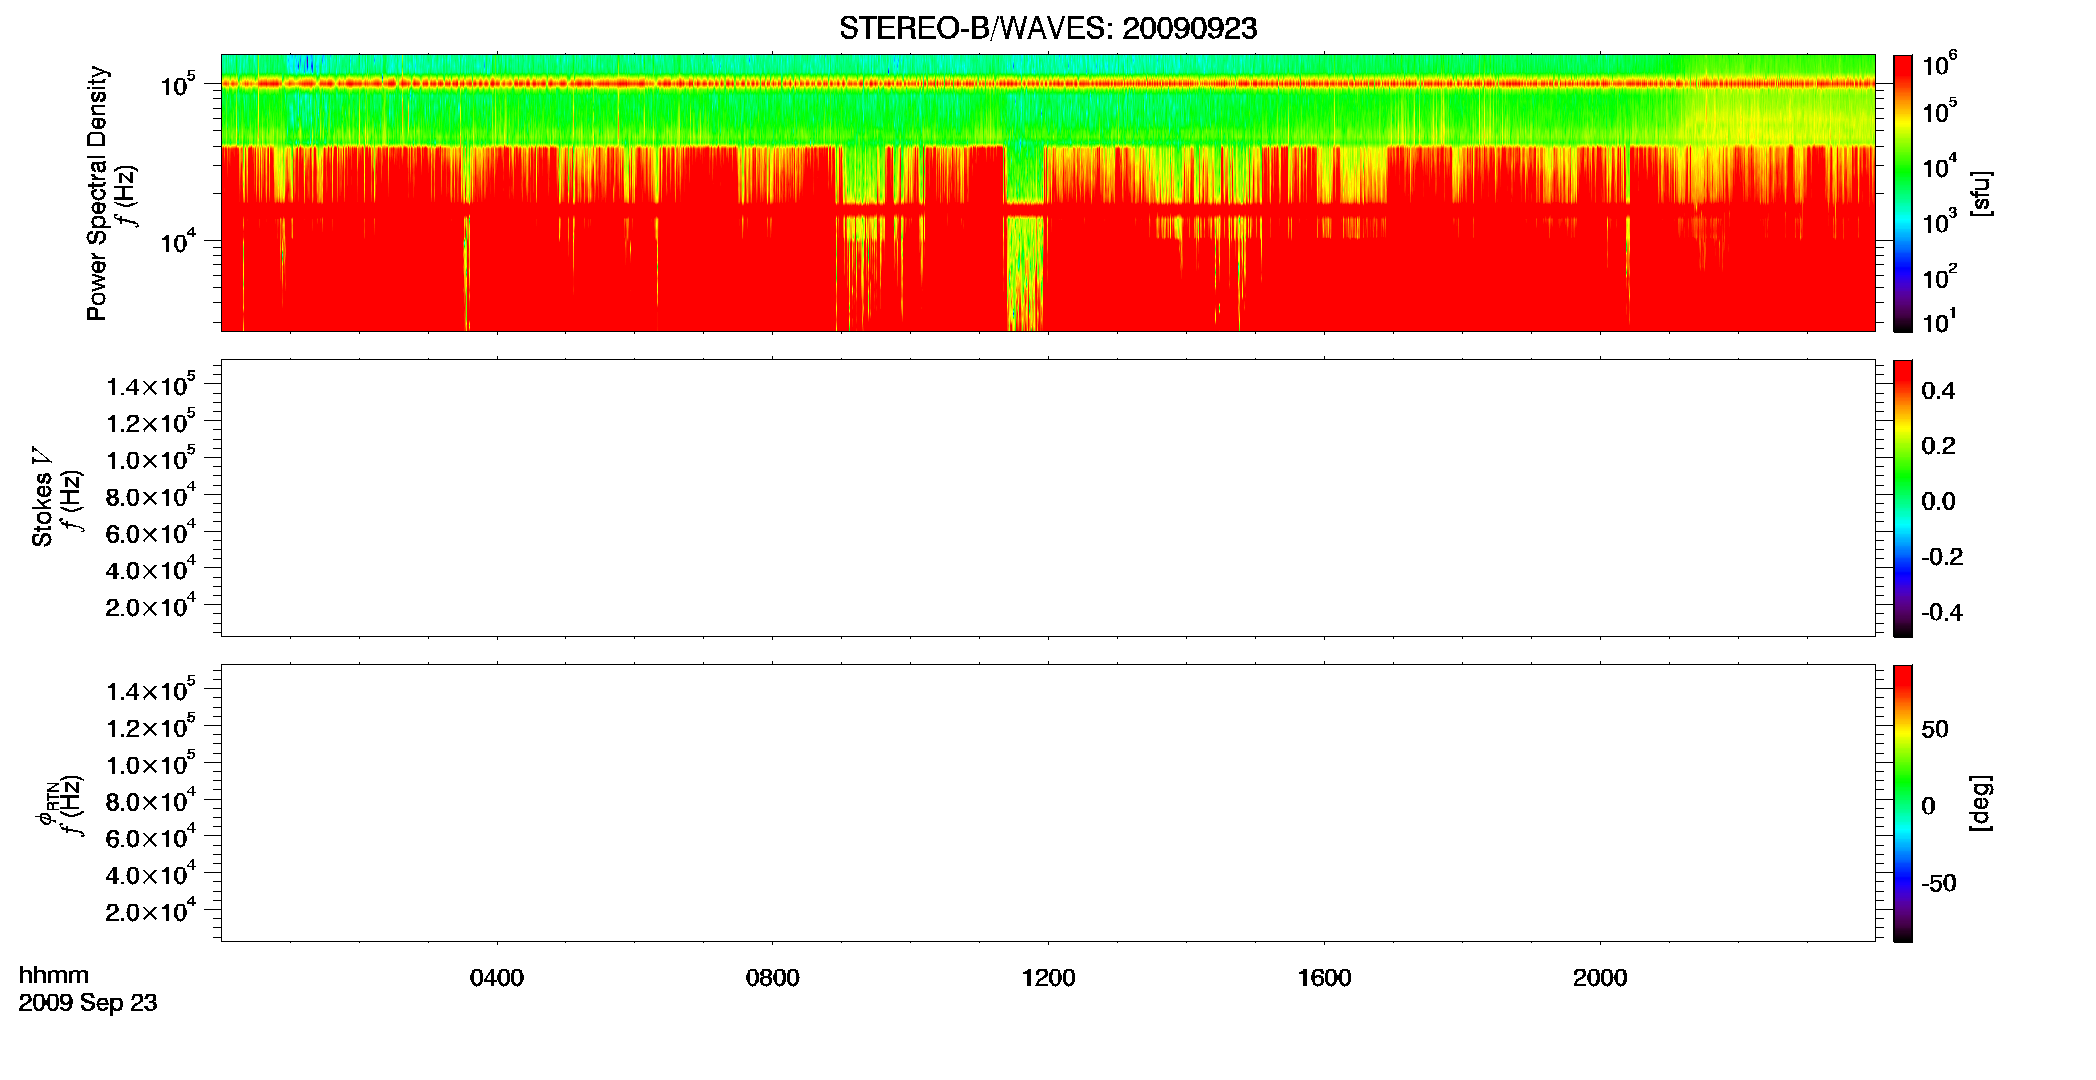Screen dimensions: 2096x1080
Task: Click the hhmm time format label
Action: pyautogui.click(x=54, y=975)
